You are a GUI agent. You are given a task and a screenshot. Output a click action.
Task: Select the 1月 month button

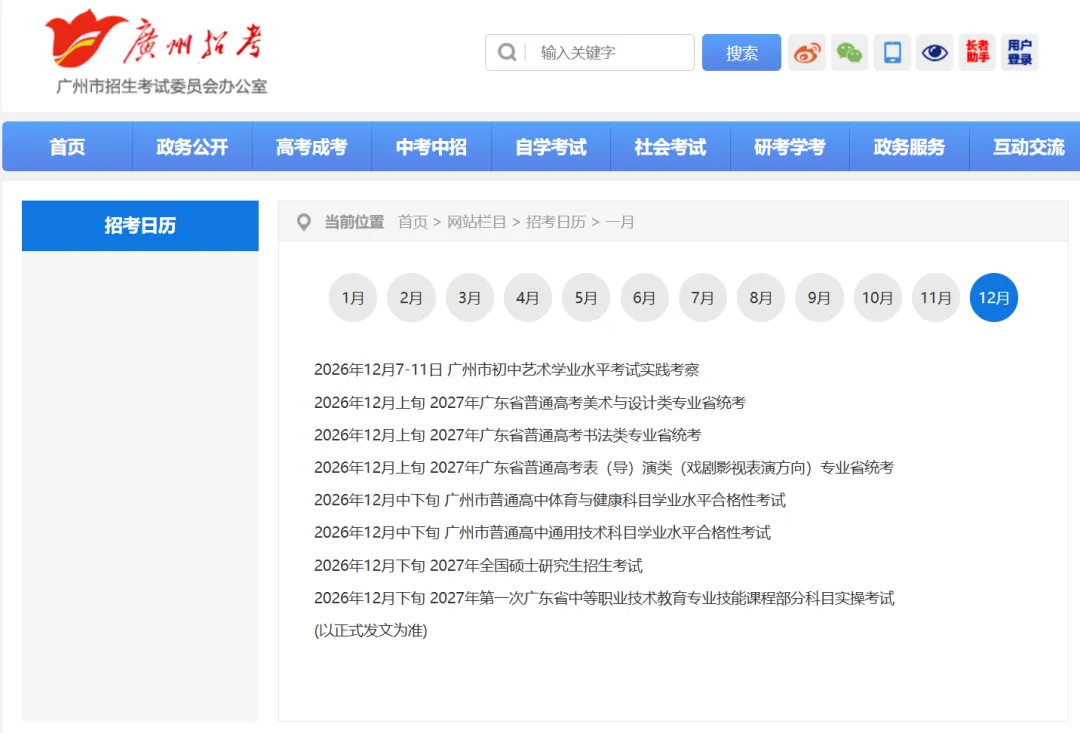(353, 298)
